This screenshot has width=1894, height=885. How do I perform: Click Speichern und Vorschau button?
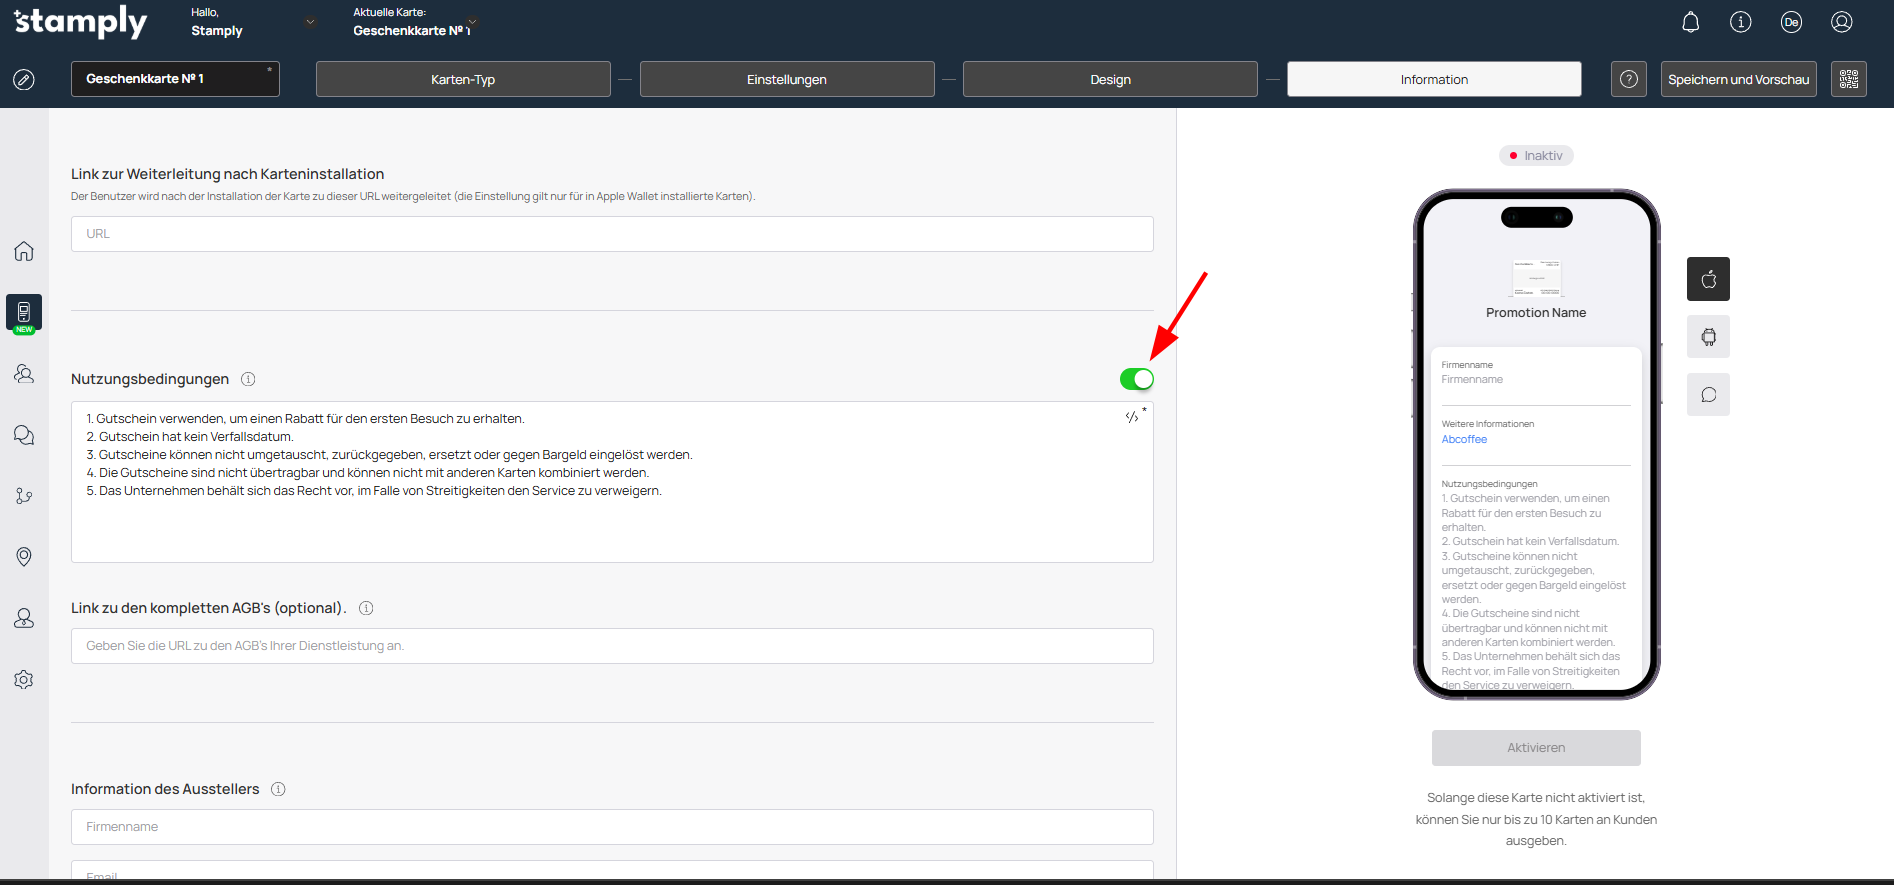(x=1738, y=79)
